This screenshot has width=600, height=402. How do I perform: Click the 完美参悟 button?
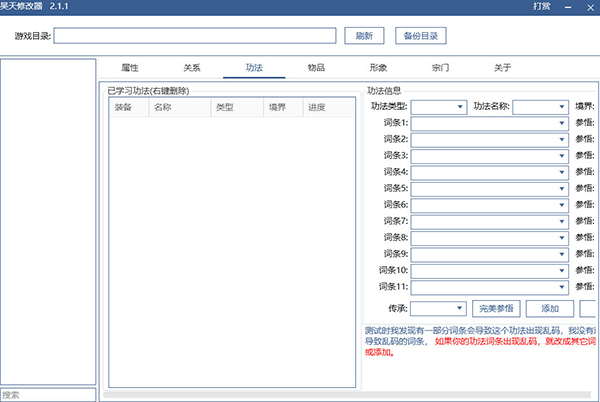click(496, 309)
